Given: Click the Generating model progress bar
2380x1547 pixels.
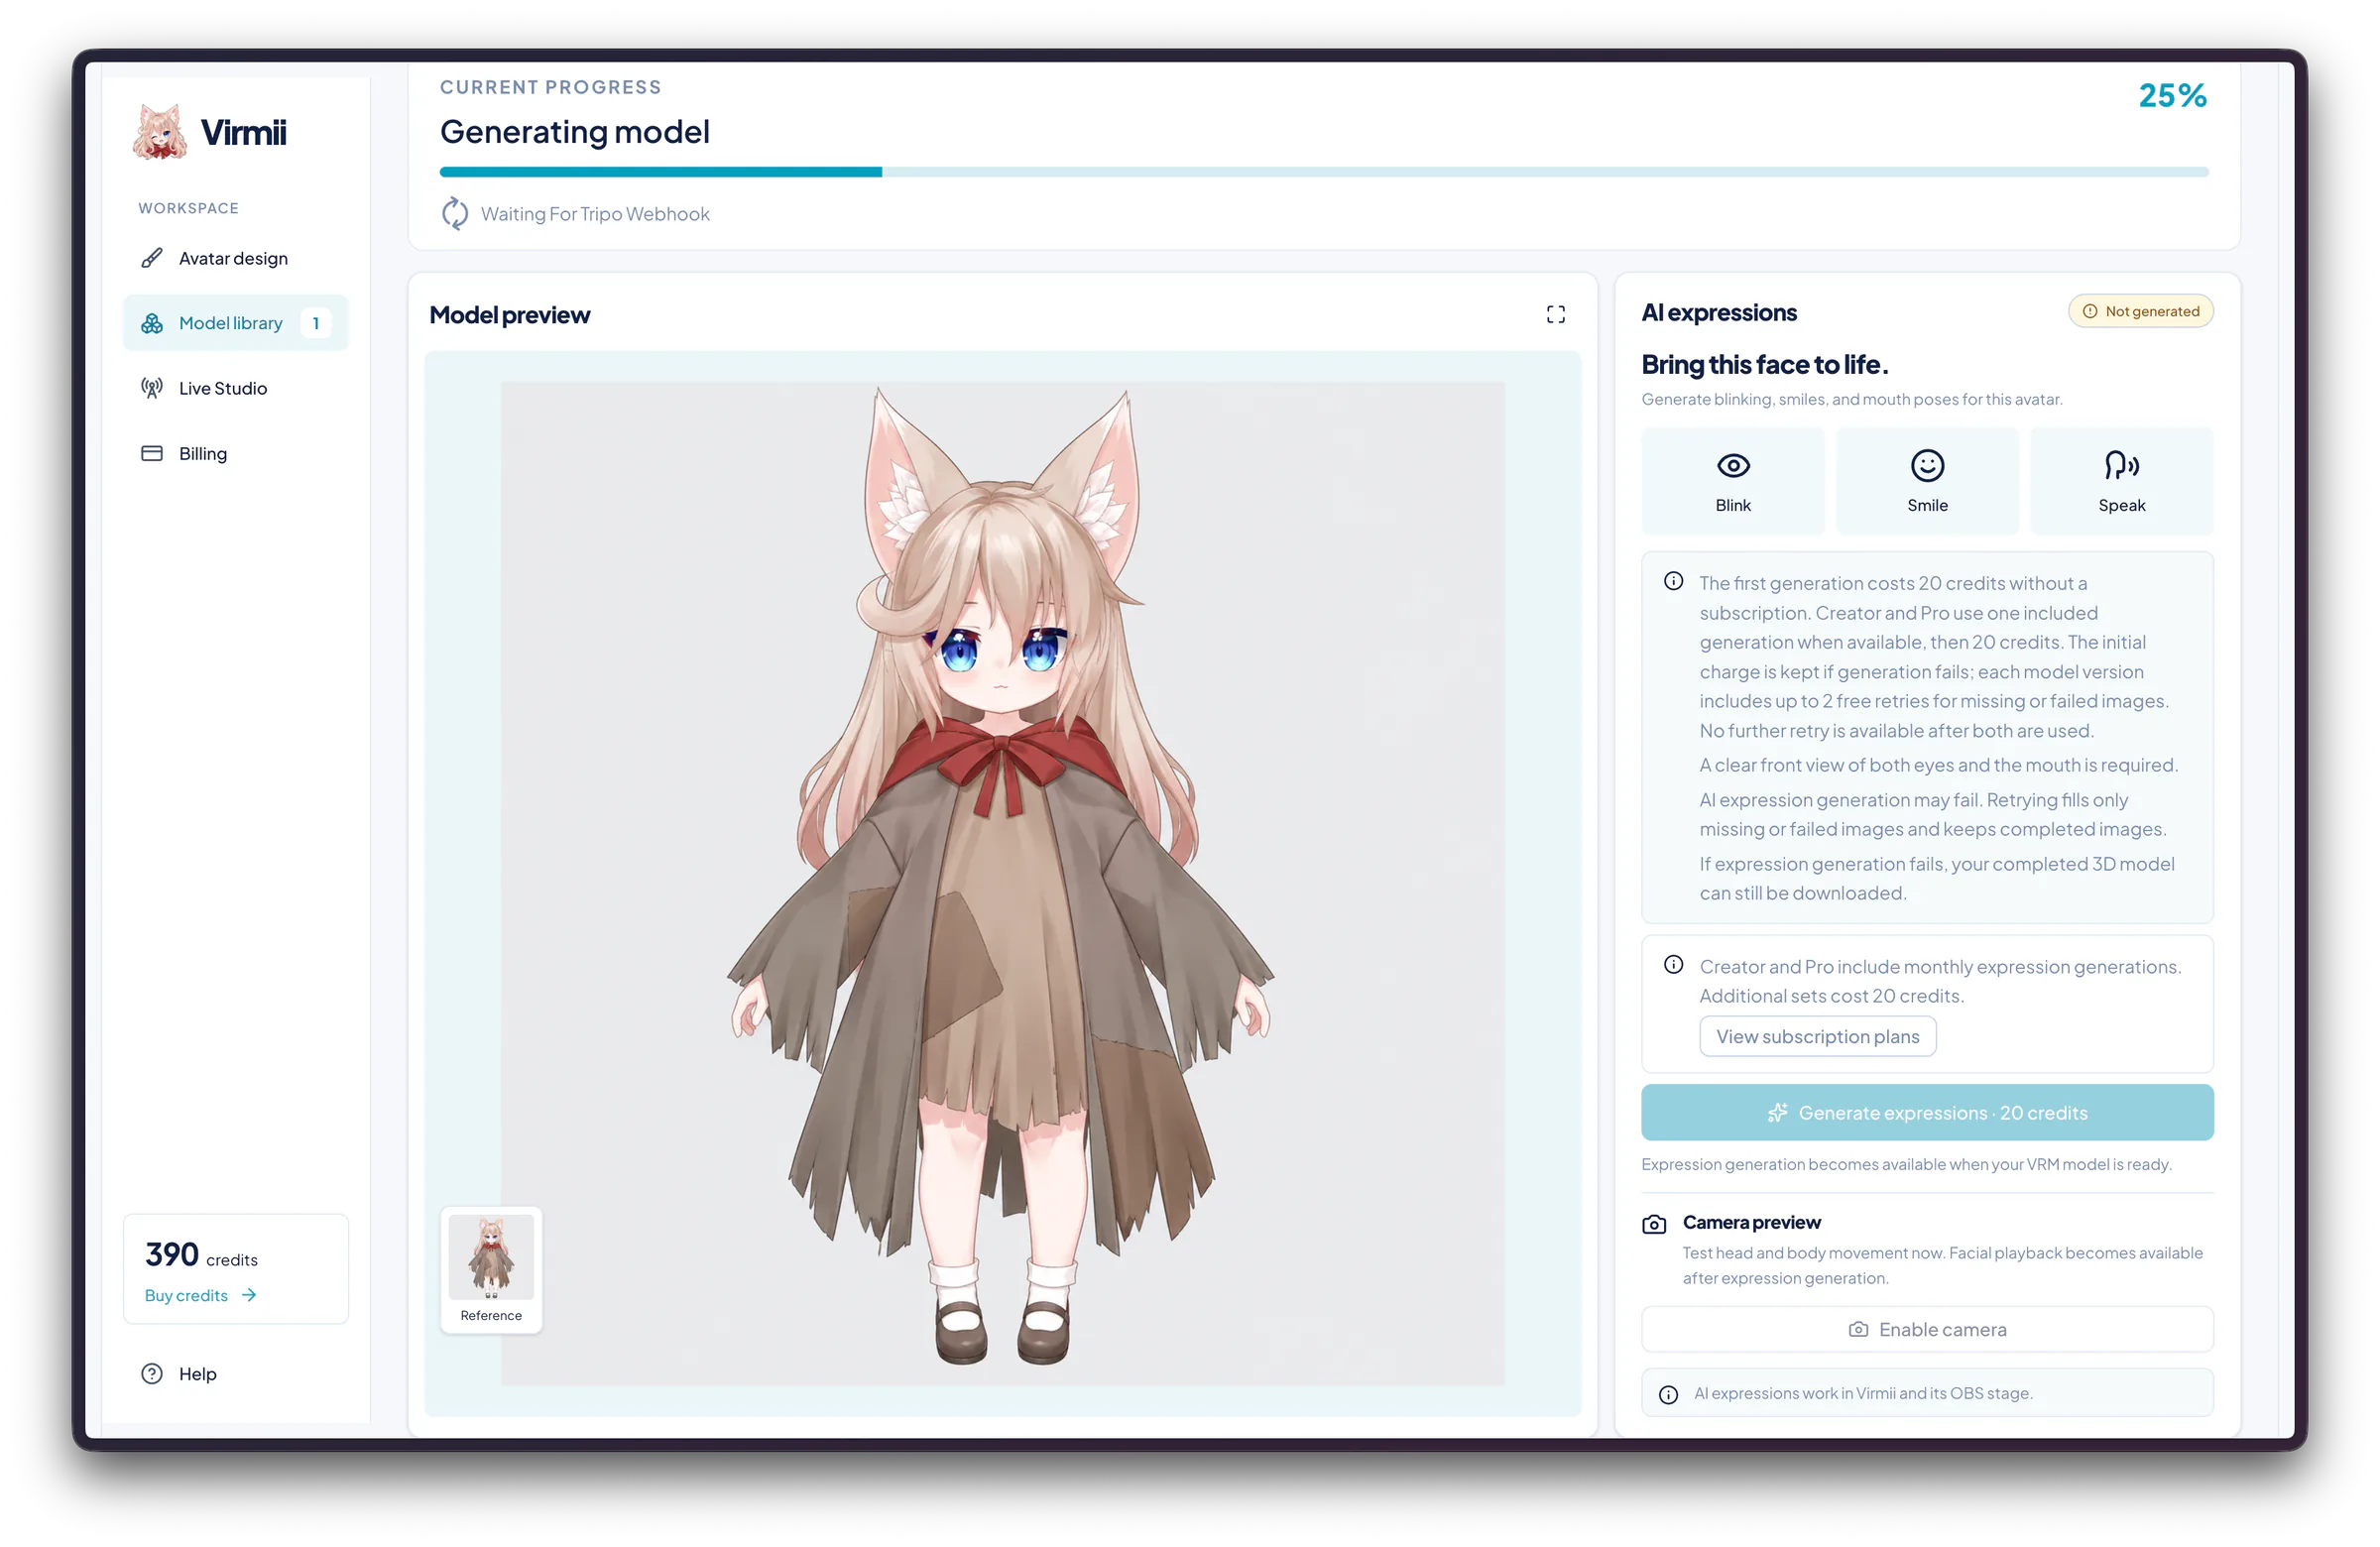Looking at the screenshot, I should pyautogui.click(x=1323, y=172).
